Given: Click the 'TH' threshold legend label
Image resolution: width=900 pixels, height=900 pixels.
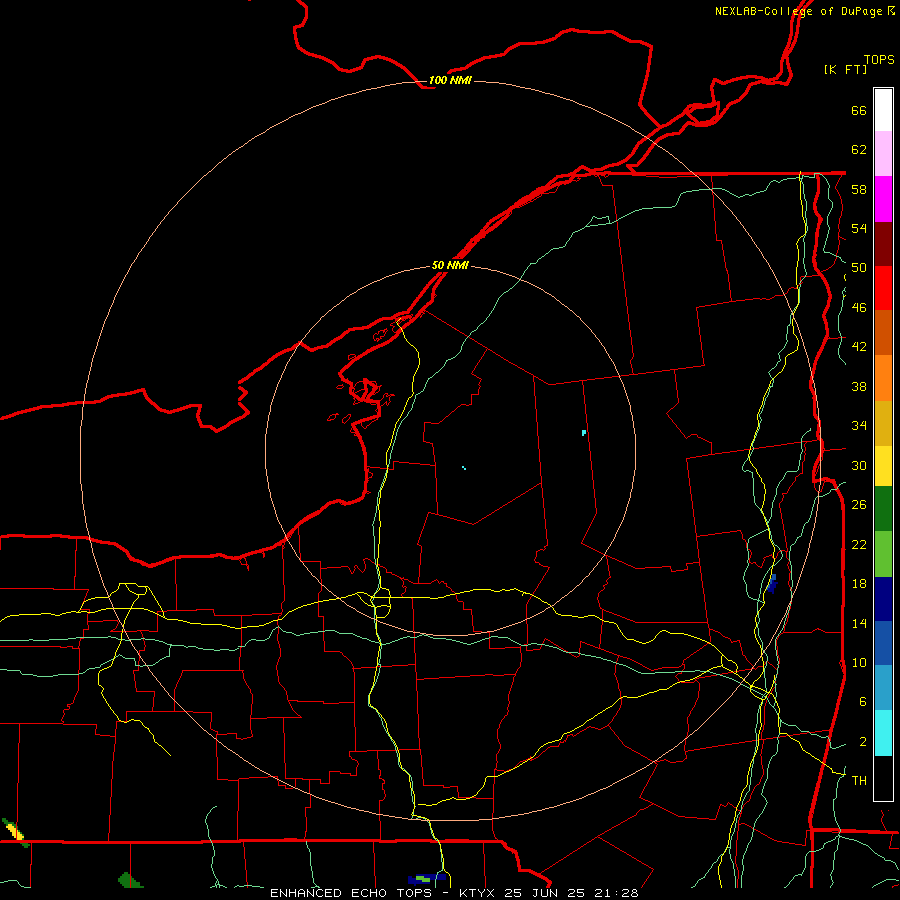Looking at the screenshot, I should point(859,781).
